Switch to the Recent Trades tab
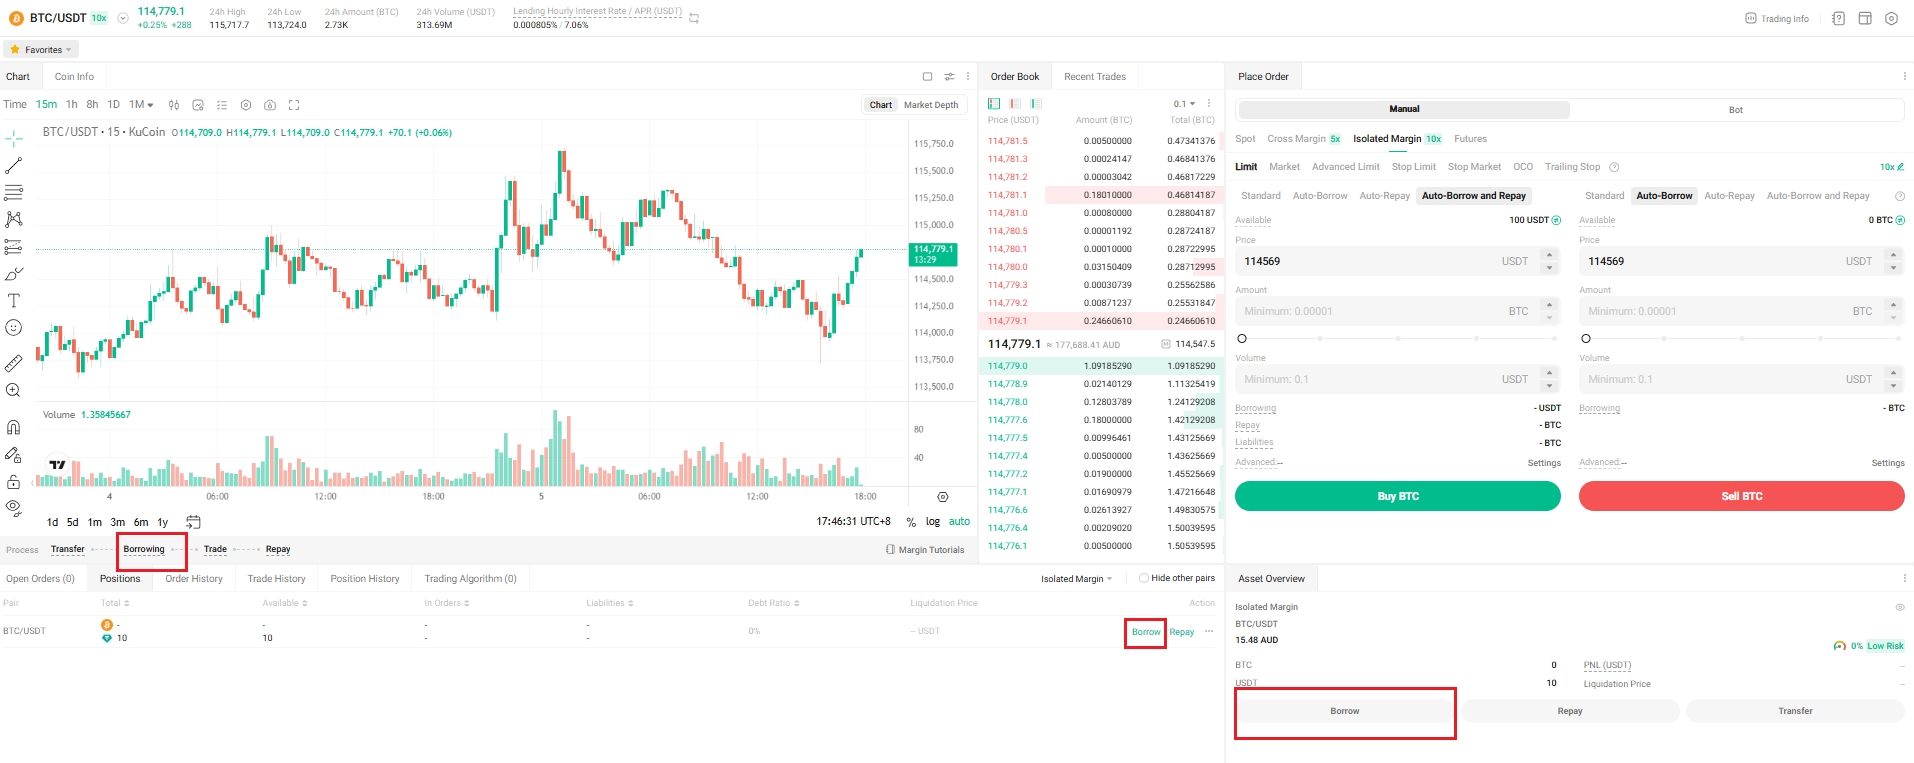Screen dimensions: 1914x763 point(1094,77)
